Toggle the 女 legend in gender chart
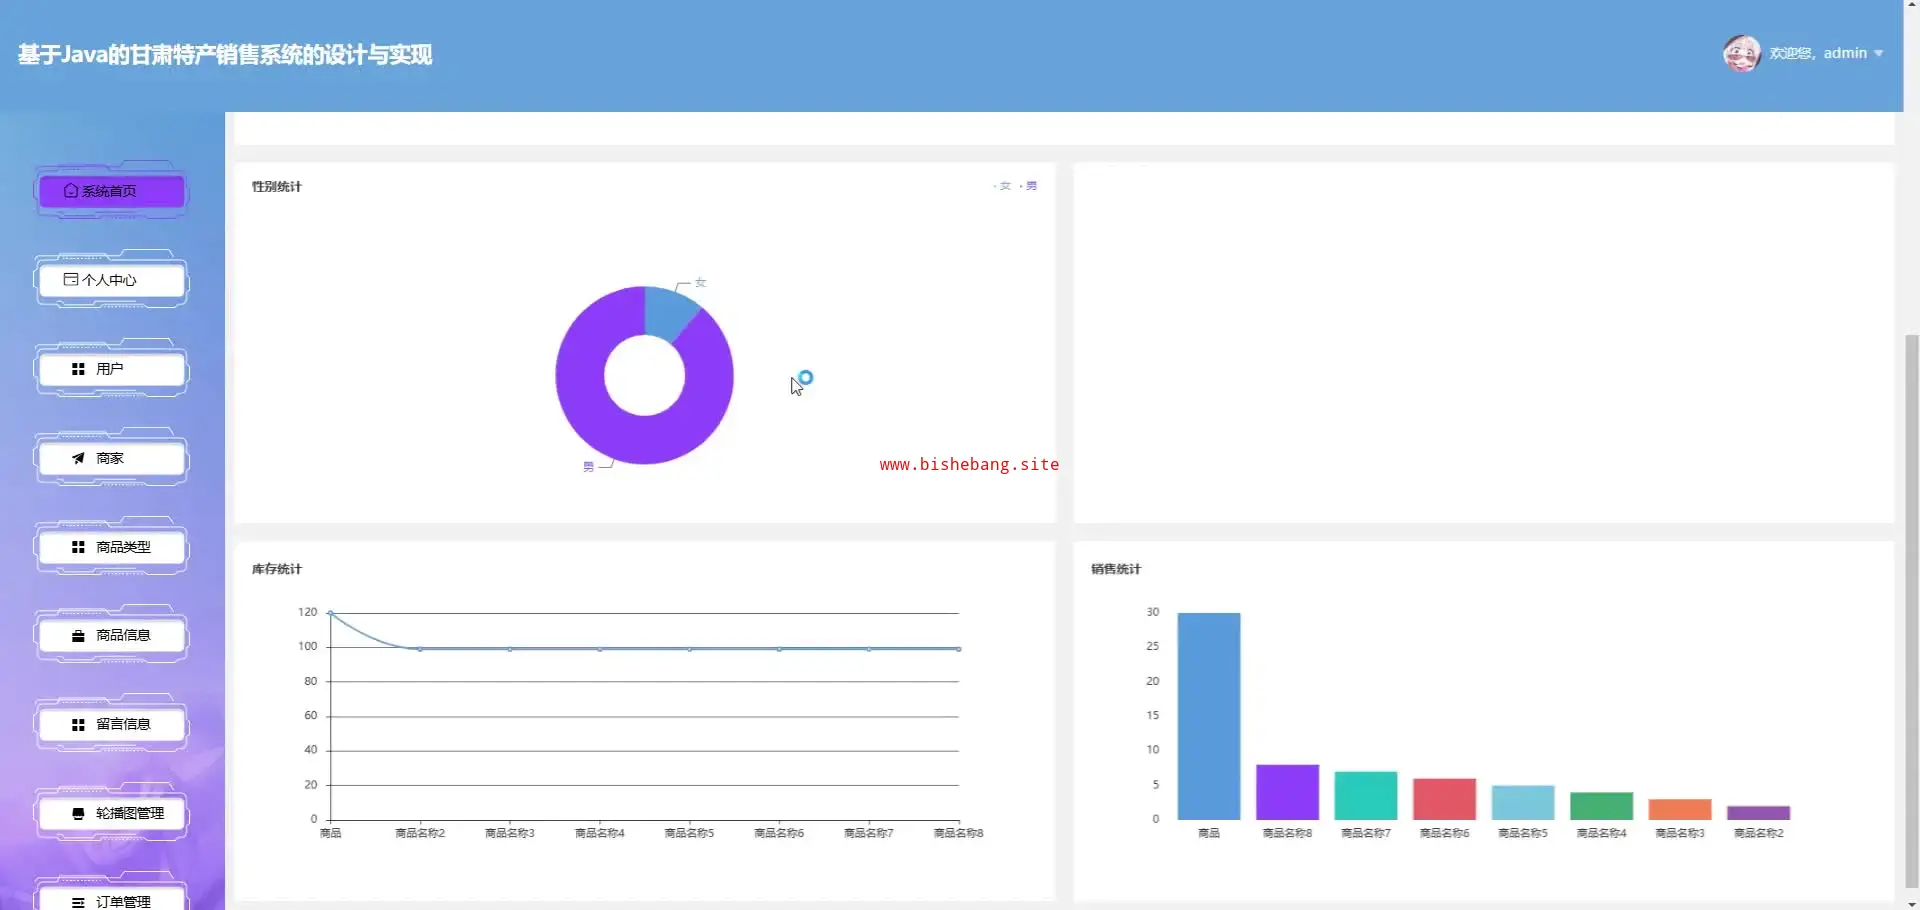The height and width of the screenshot is (910, 1920). [1003, 186]
